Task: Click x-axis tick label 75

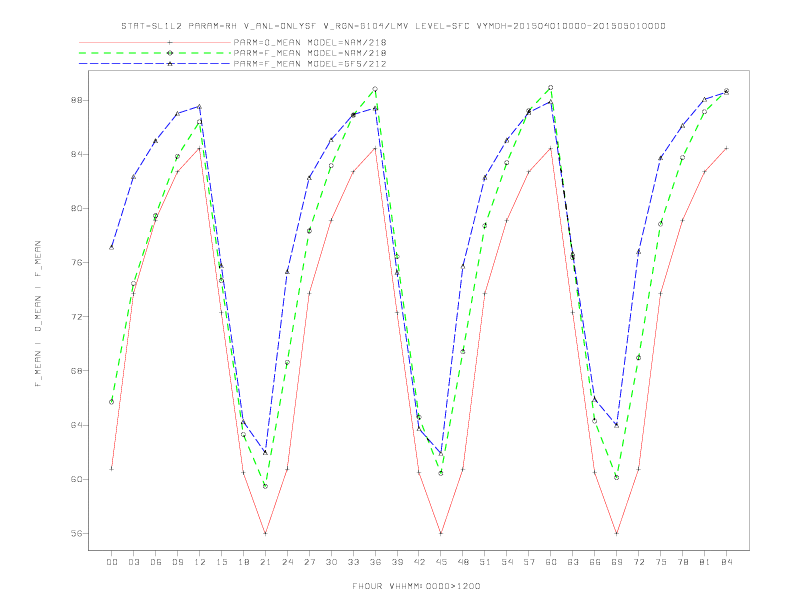Action: [x=661, y=562]
